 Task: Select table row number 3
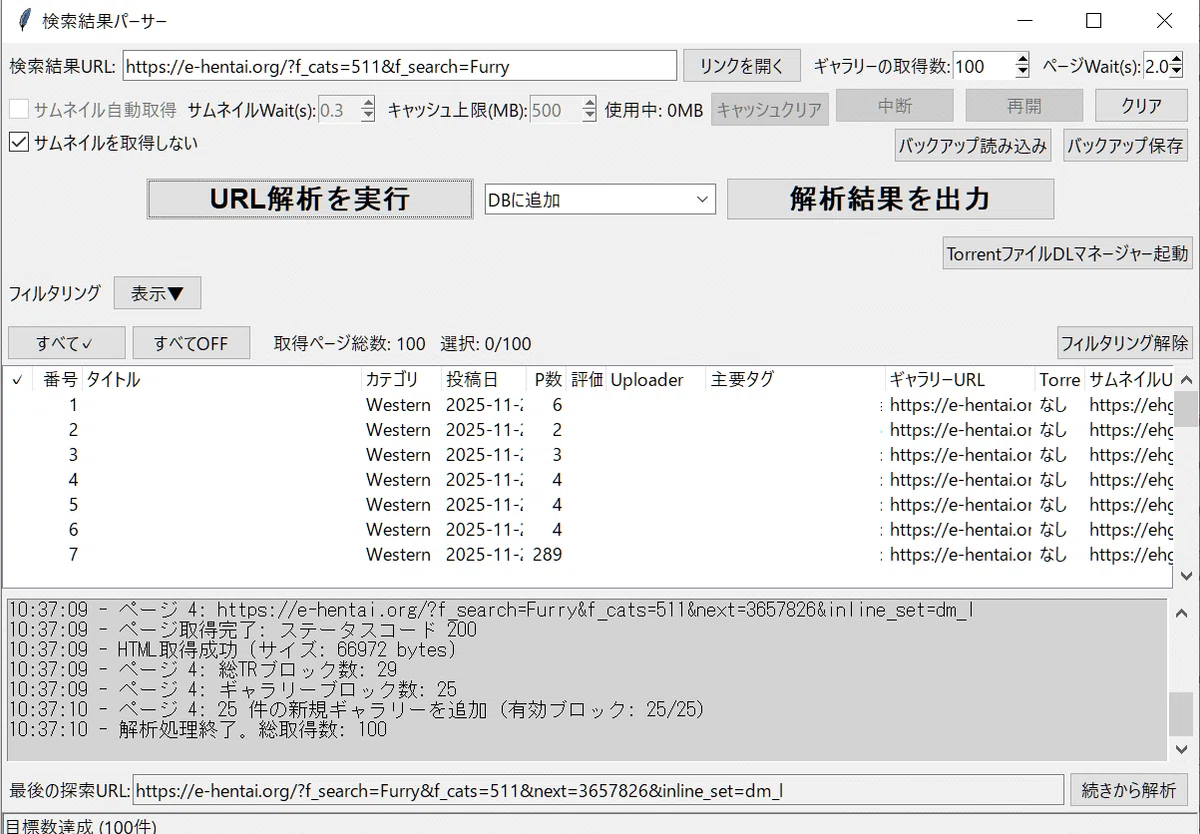[588, 455]
